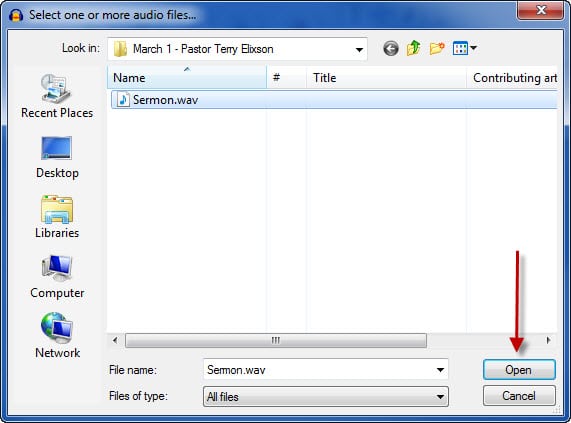The height and width of the screenshot is (423, 571).
Task: Click inside the File name text field
Action: [319, 370]
